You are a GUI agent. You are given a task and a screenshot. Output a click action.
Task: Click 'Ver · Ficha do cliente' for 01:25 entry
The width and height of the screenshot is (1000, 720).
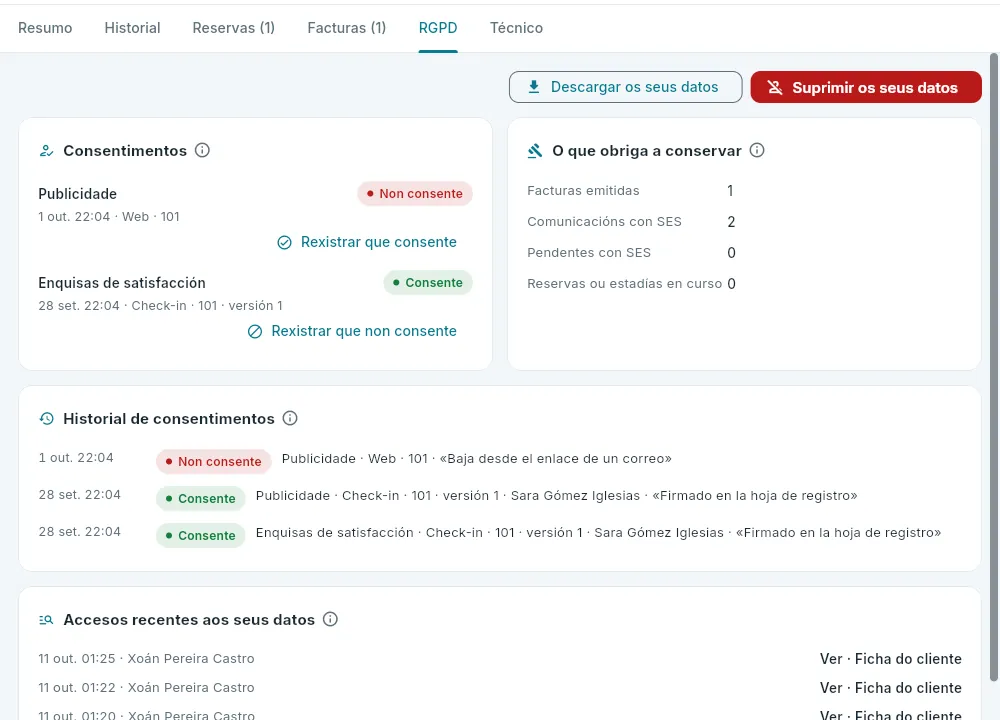coord(890,659)
